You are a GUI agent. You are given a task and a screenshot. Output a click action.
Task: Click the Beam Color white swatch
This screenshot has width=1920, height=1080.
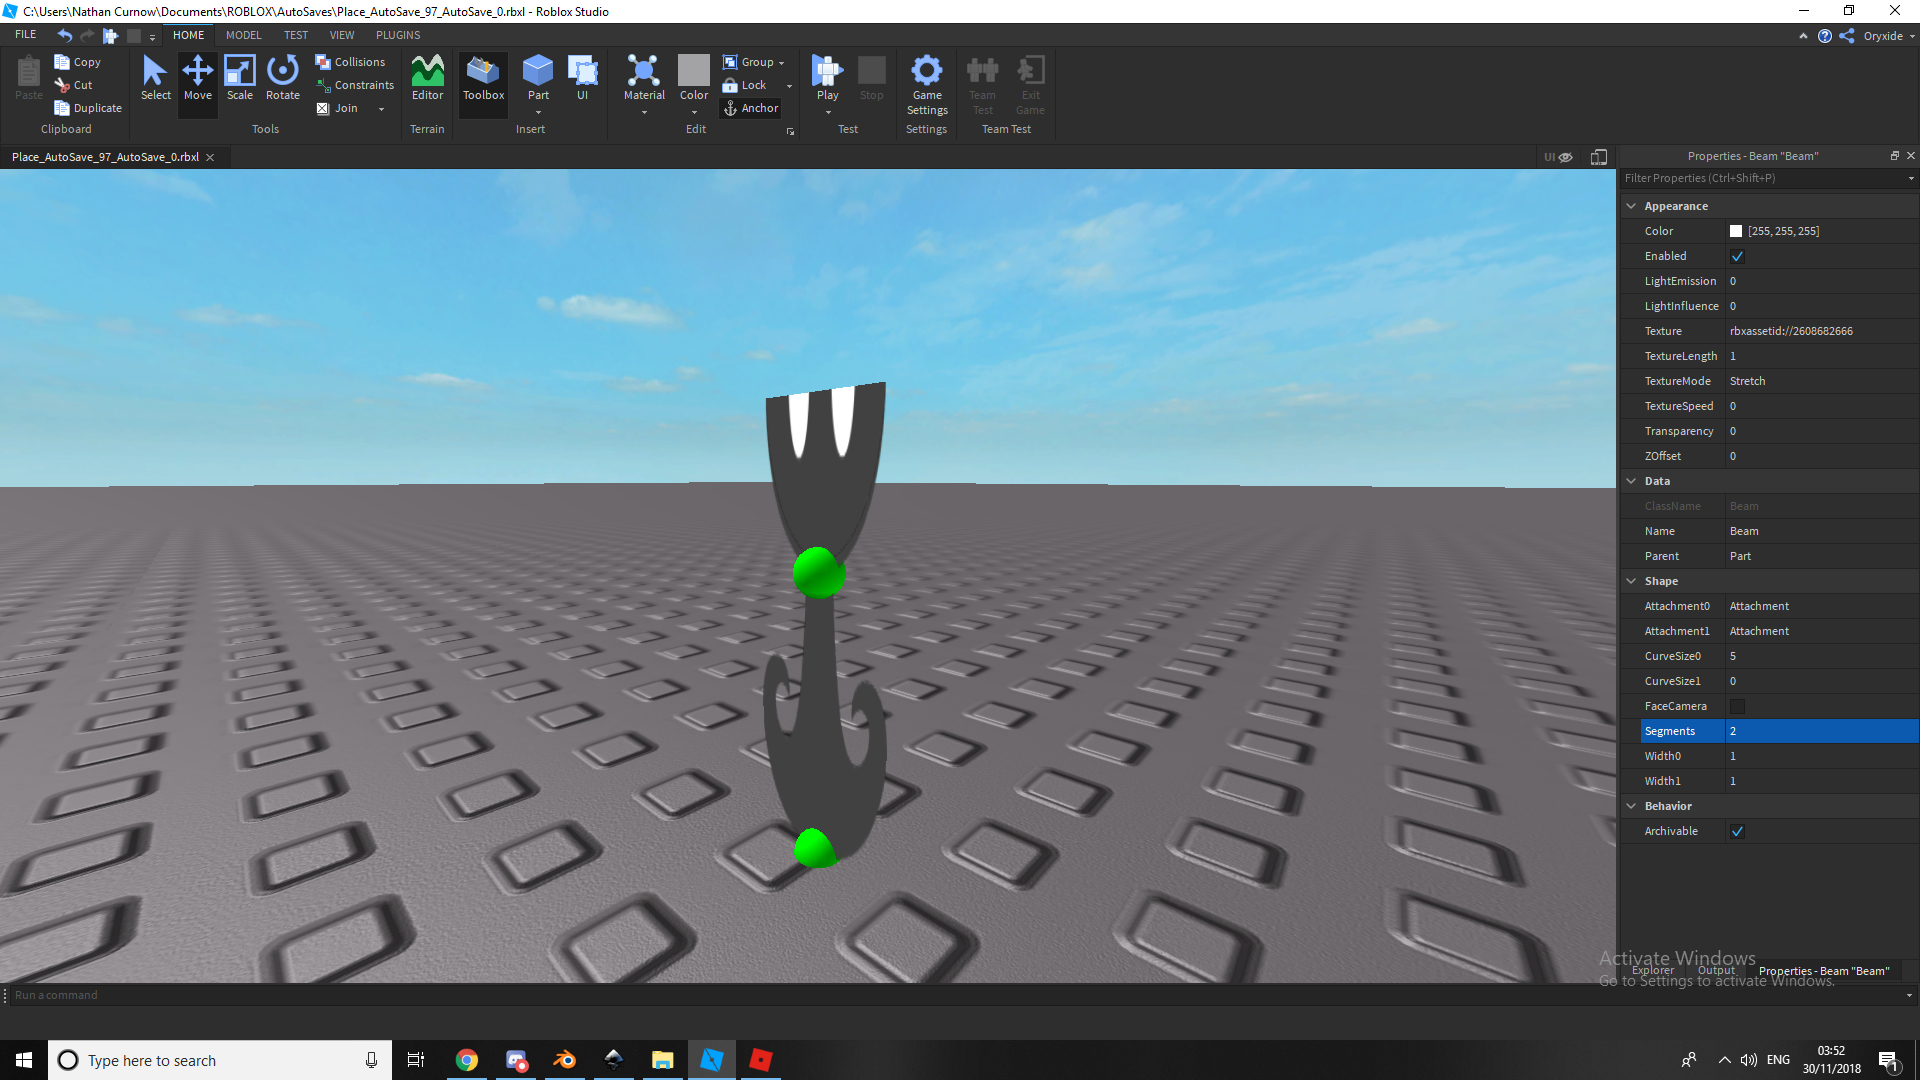coord(1736,231)
